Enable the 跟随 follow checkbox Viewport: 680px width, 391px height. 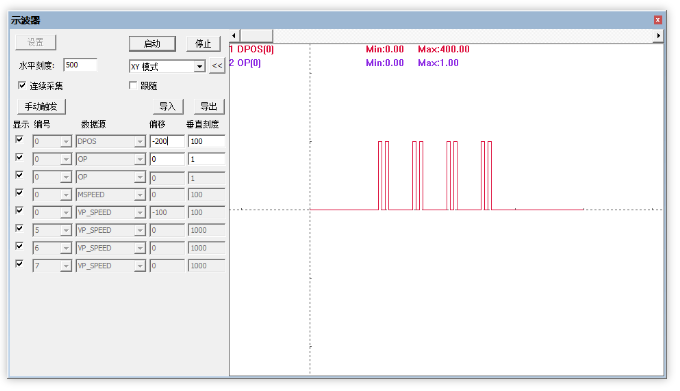click(x=133, y=85)
